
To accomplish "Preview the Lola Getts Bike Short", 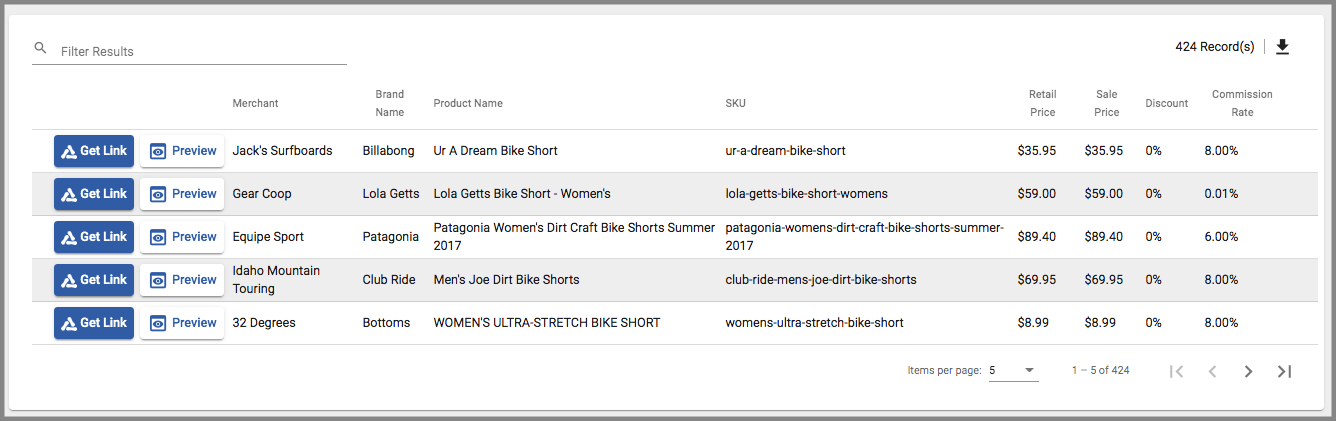I will click(x=182, y=194).
